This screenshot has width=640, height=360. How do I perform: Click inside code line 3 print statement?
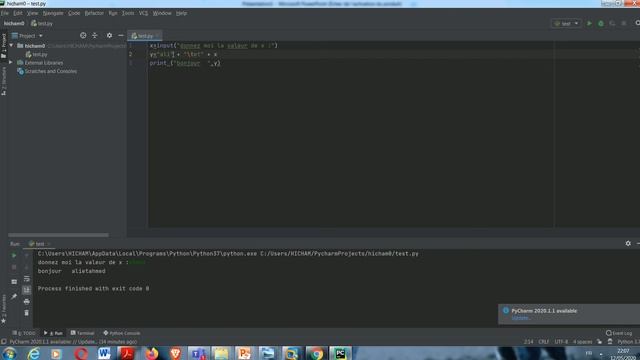[185, 63]
